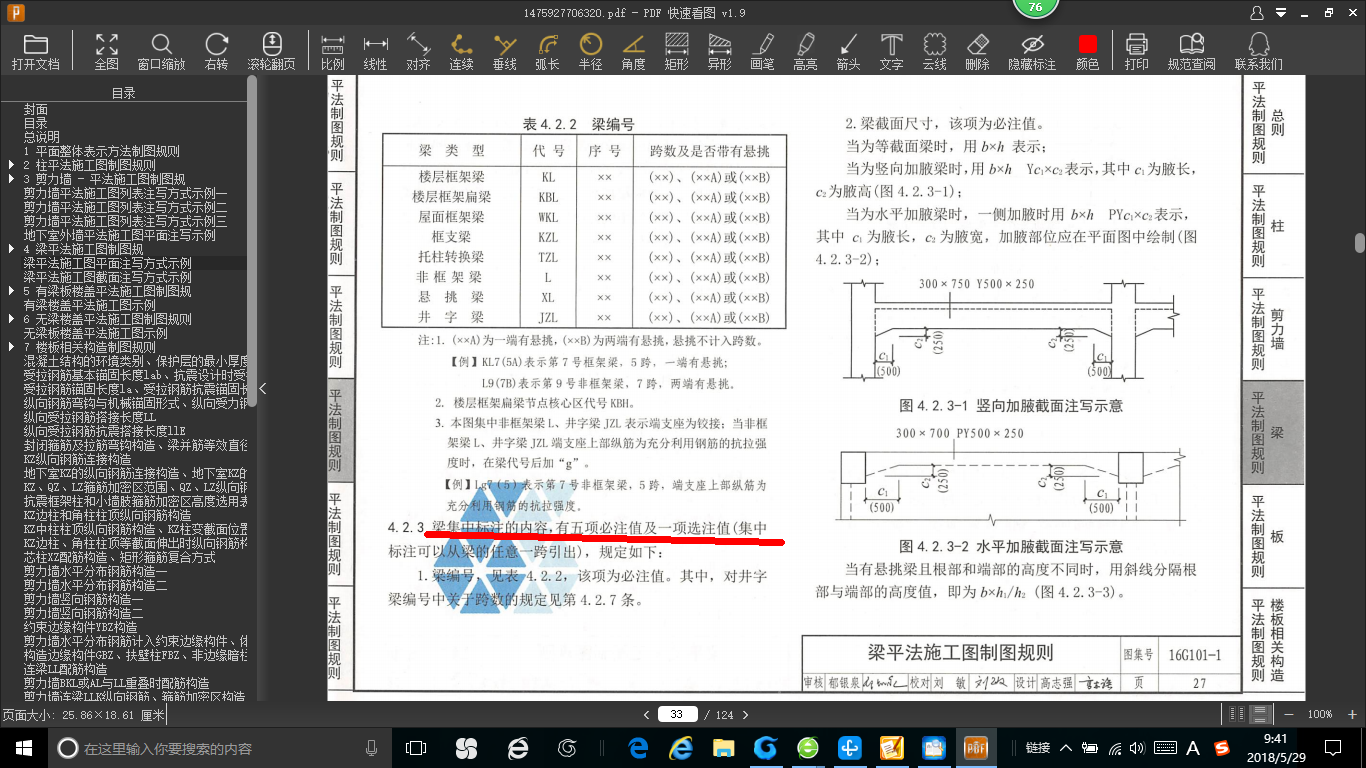The width and height of the screenshot is (1366, 768).
Task: Select the 线性 linear measurement tool
Action: click(x=375, y=51)
